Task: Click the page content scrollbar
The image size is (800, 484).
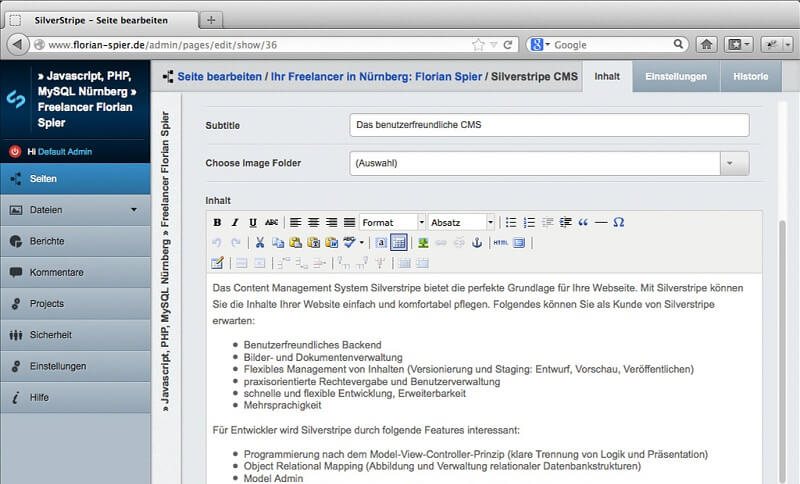Action: (782, 352)
